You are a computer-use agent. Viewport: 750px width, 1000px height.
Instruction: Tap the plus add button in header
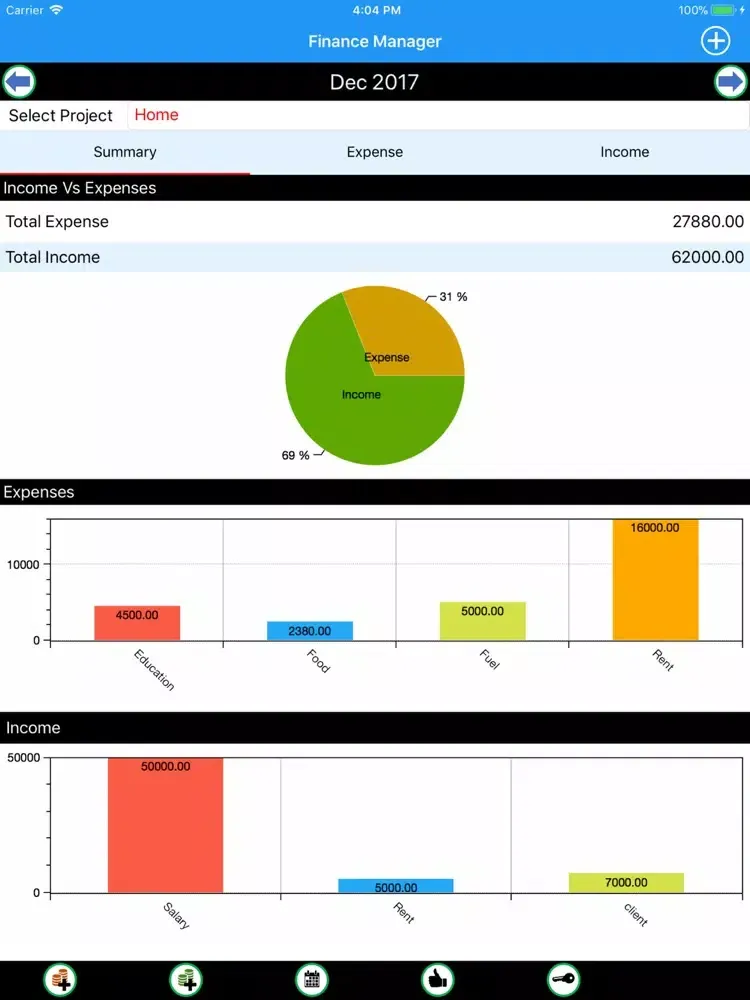[x=715, y=41]
